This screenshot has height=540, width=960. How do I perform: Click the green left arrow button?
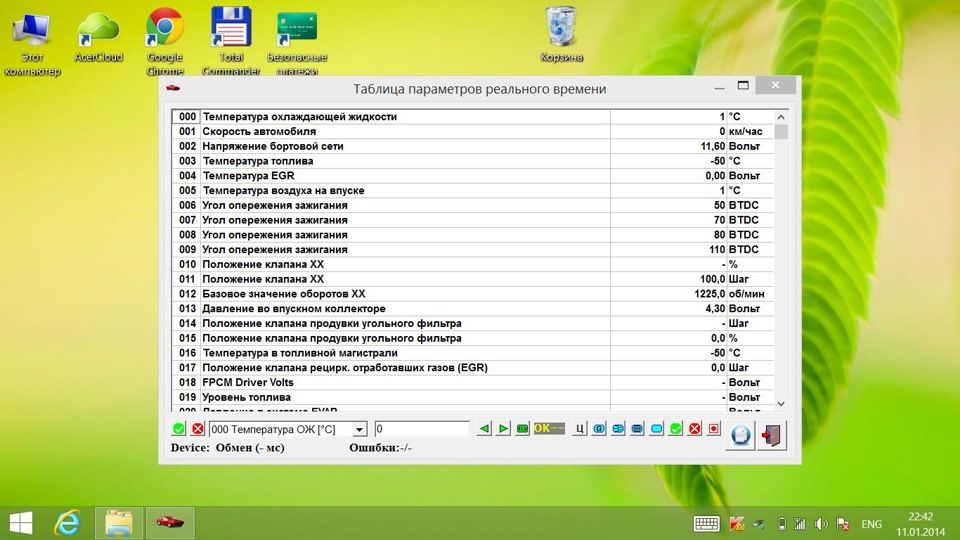[484, 429]
